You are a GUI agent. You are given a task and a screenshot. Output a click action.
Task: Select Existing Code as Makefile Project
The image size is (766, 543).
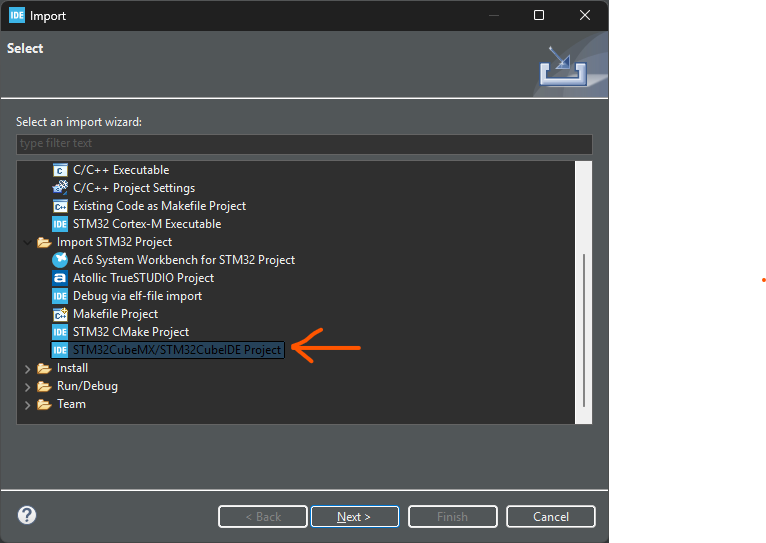pyautogui.click(x=159, y=206)
